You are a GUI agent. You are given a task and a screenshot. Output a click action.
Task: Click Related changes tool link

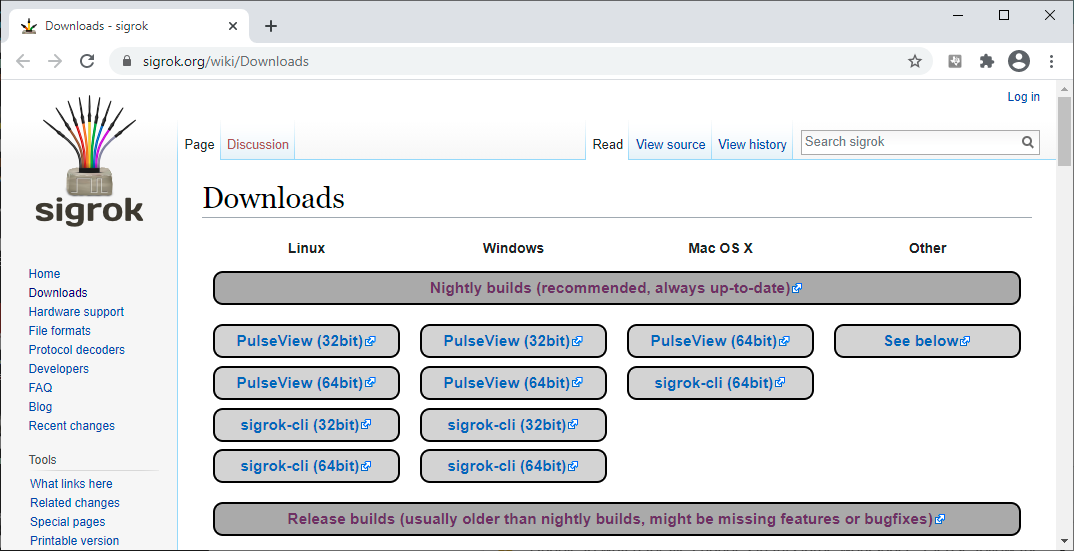tap(75, 503)
